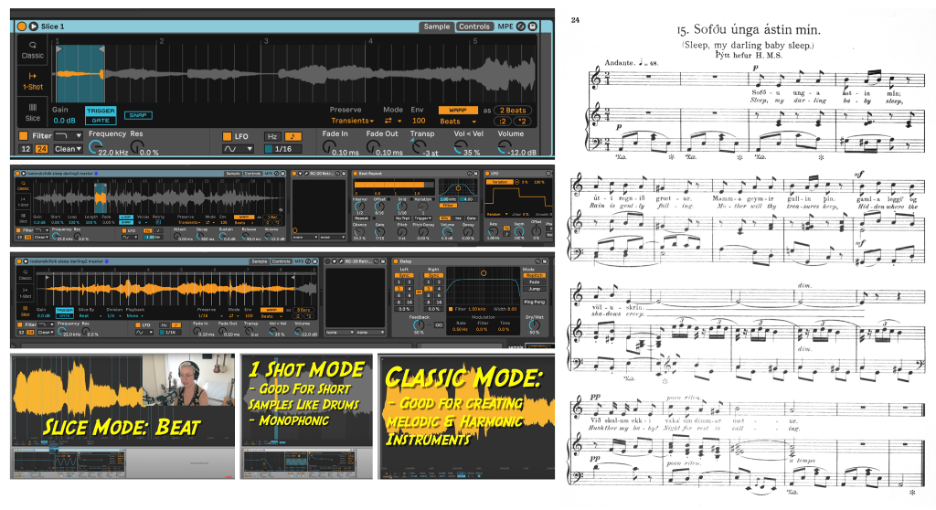Click the Transp knob in Slice 1

coord(417,146)
